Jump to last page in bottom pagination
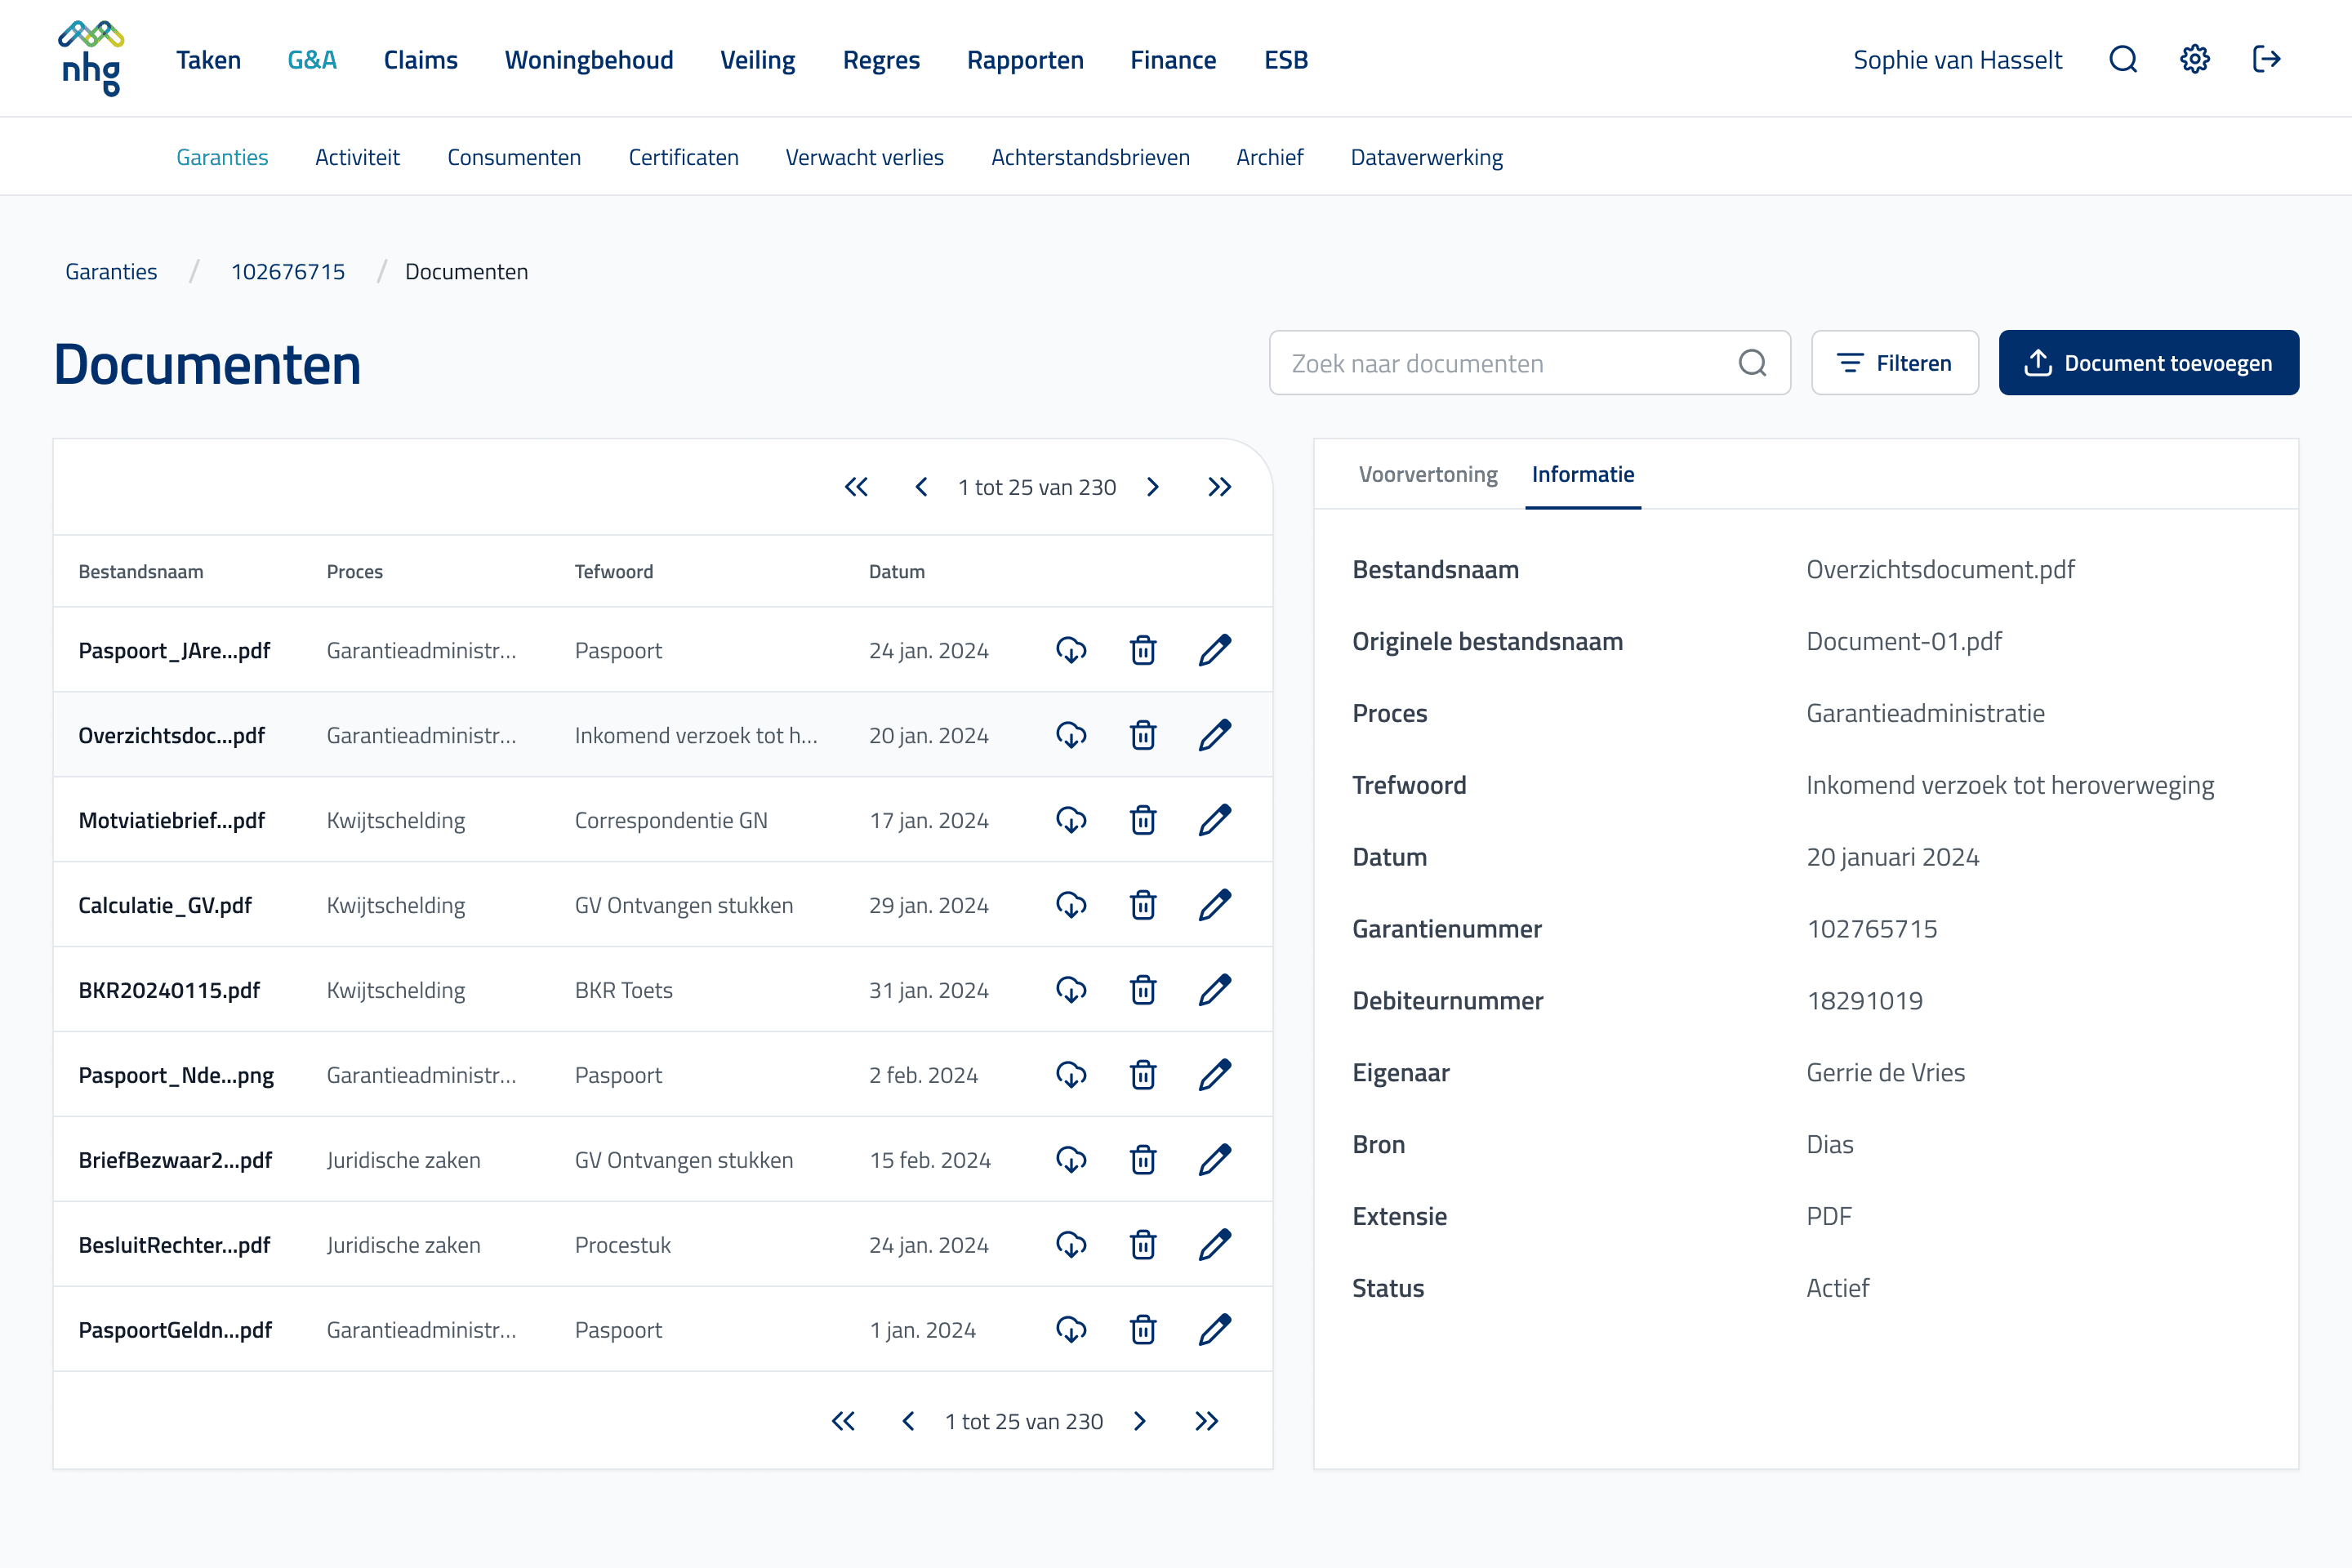This screenshot has height=1568, width=2352. pyautogui.click(x=1206, y=1421)
